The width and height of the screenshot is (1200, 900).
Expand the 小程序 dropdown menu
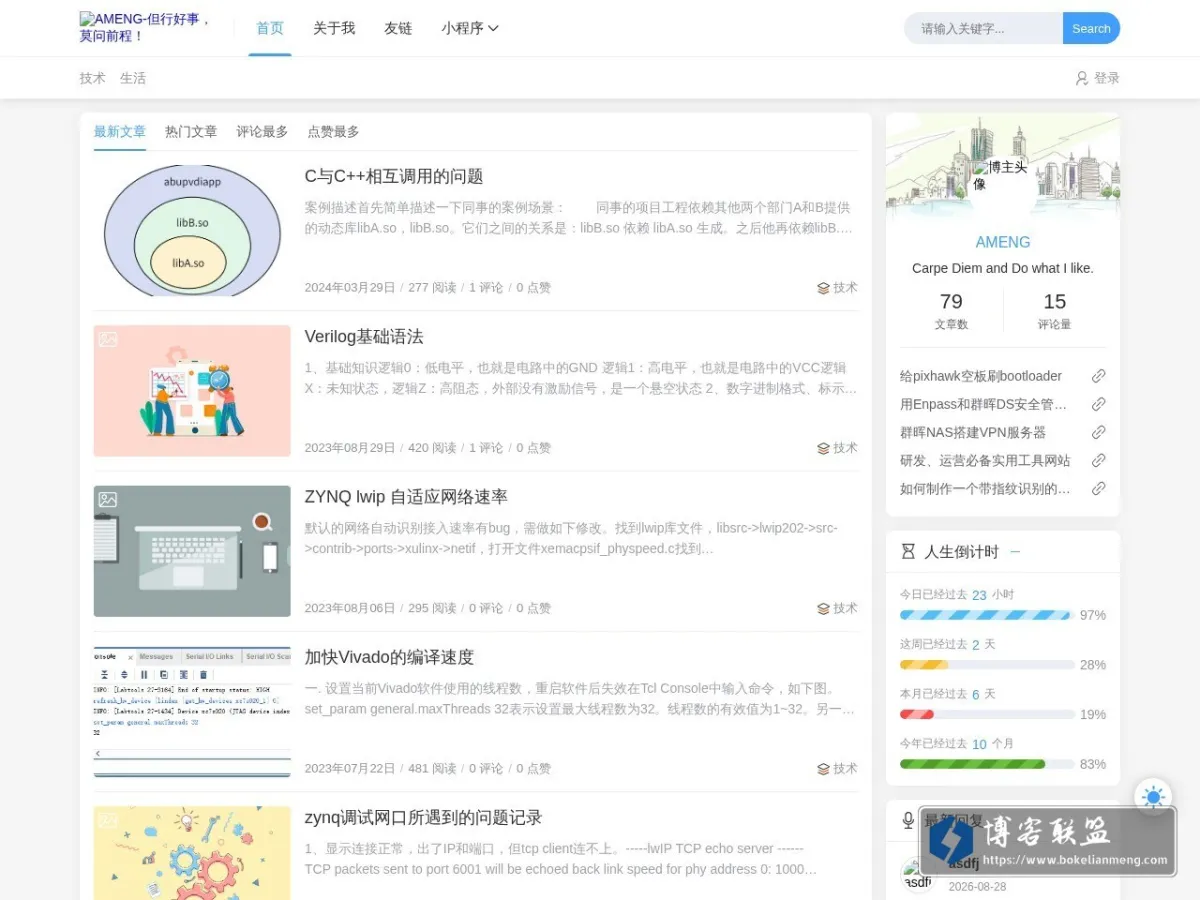(x=470, y=28)
